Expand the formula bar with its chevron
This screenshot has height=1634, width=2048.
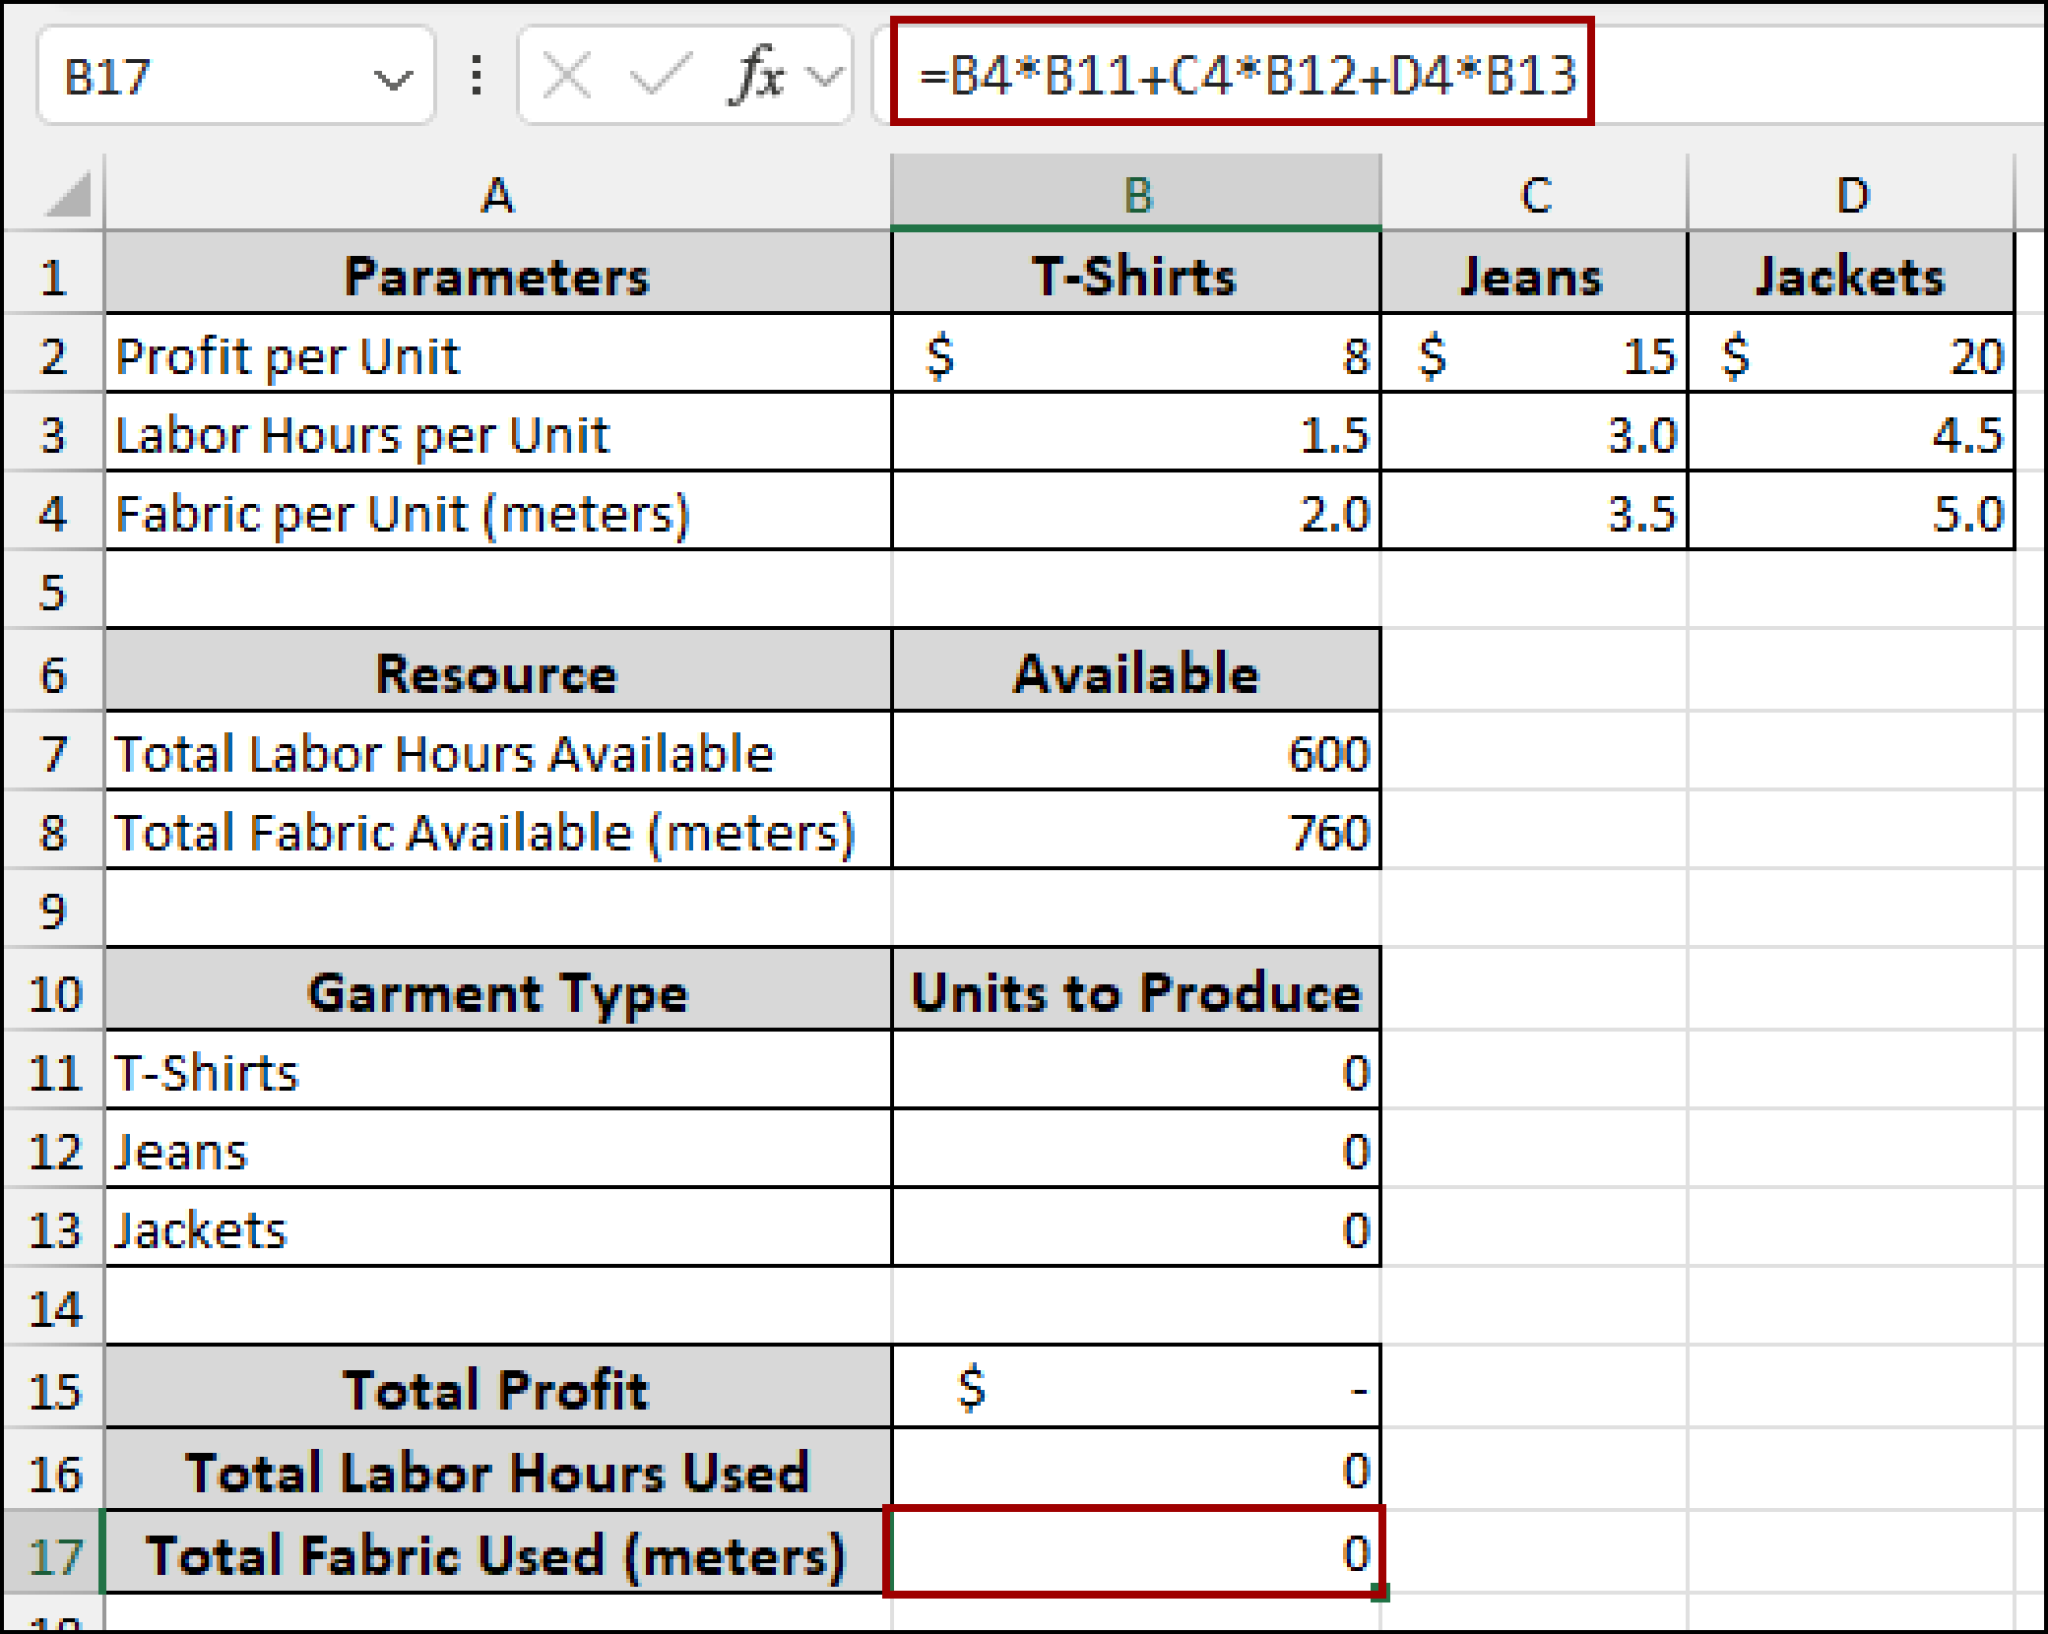click(824, 75)
